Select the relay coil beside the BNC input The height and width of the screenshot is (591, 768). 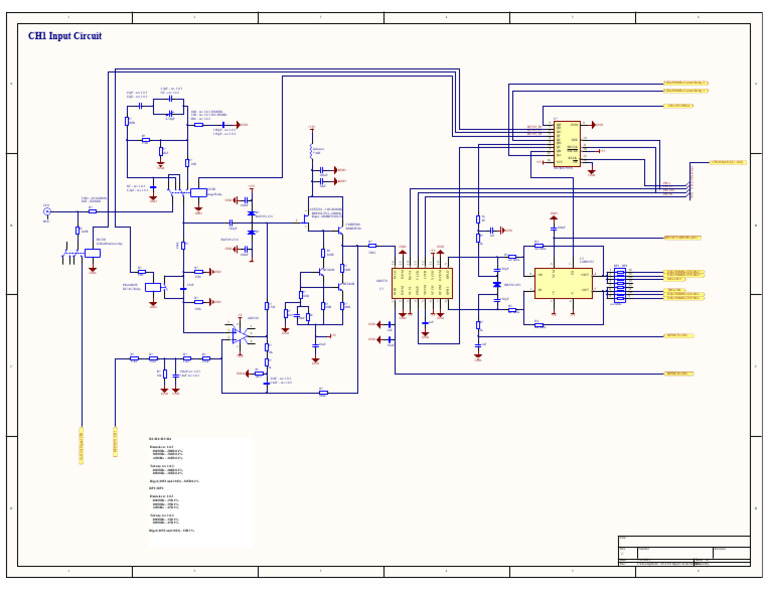click(x=93, y=253)
